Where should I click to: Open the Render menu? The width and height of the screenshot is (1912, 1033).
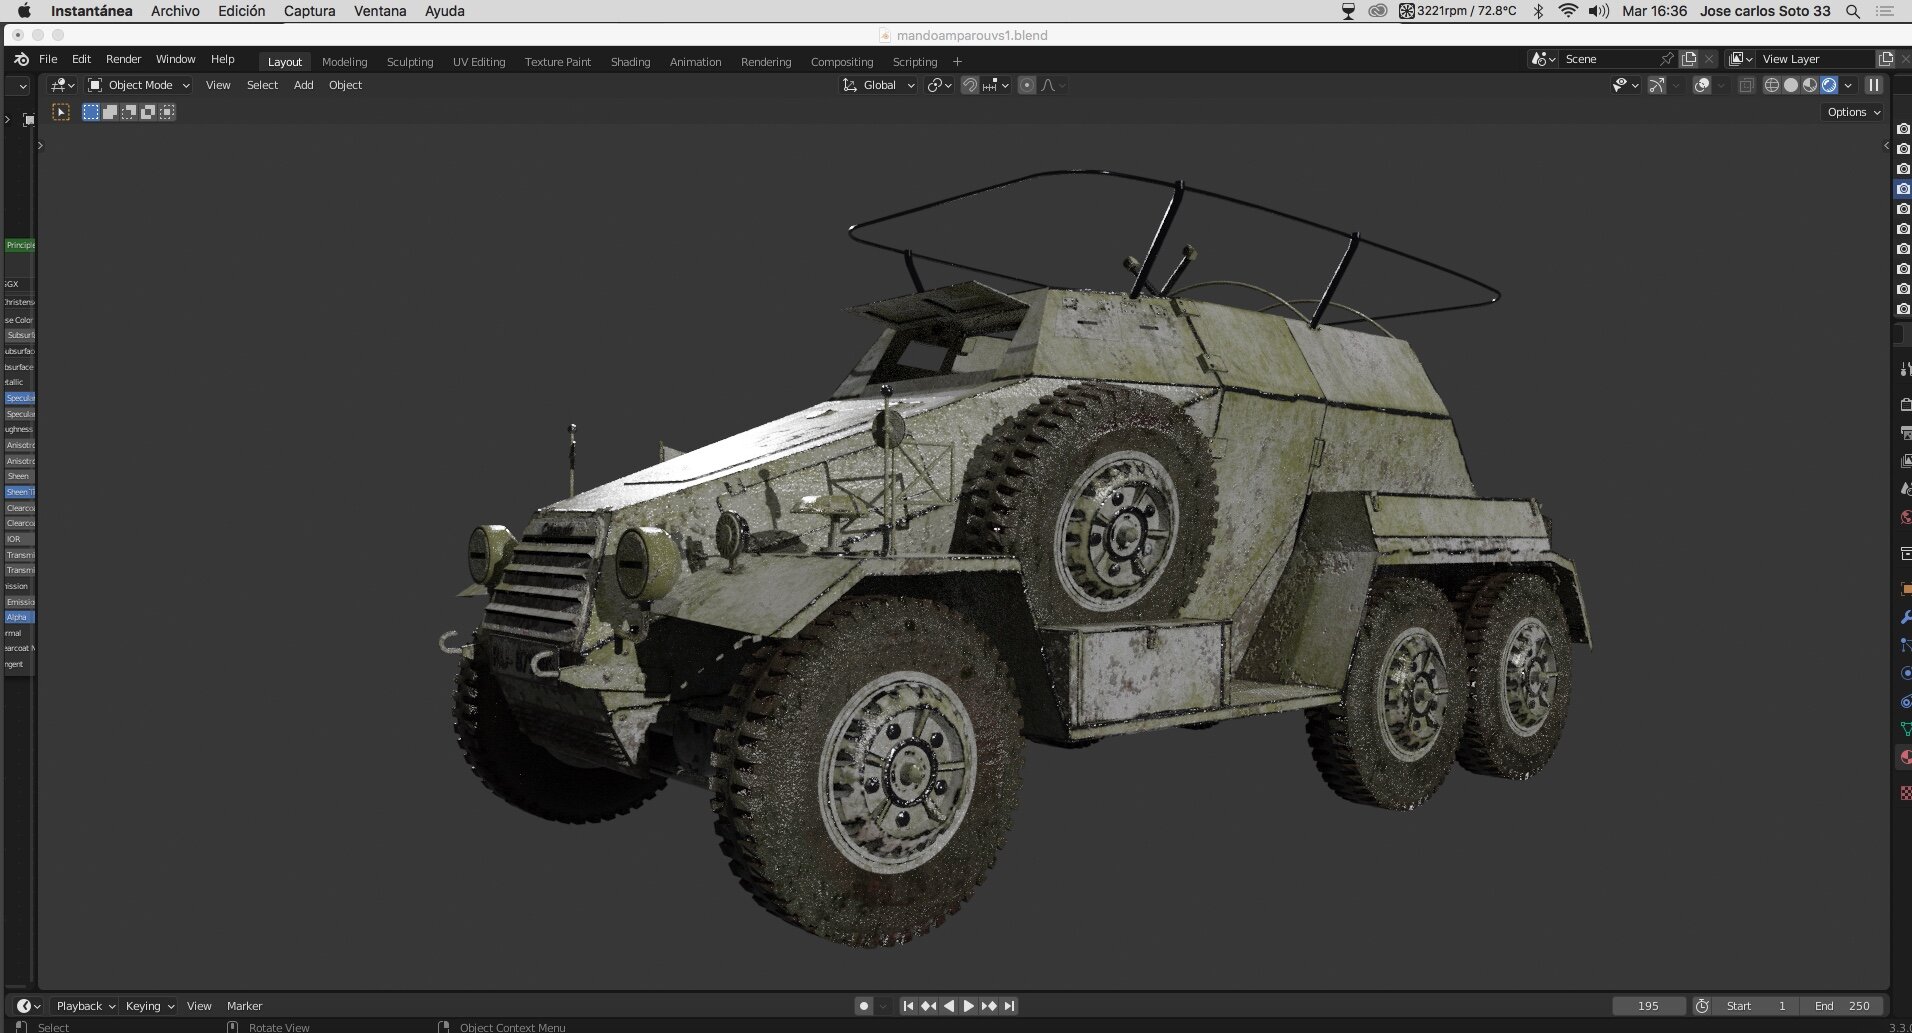pos(124,59)
